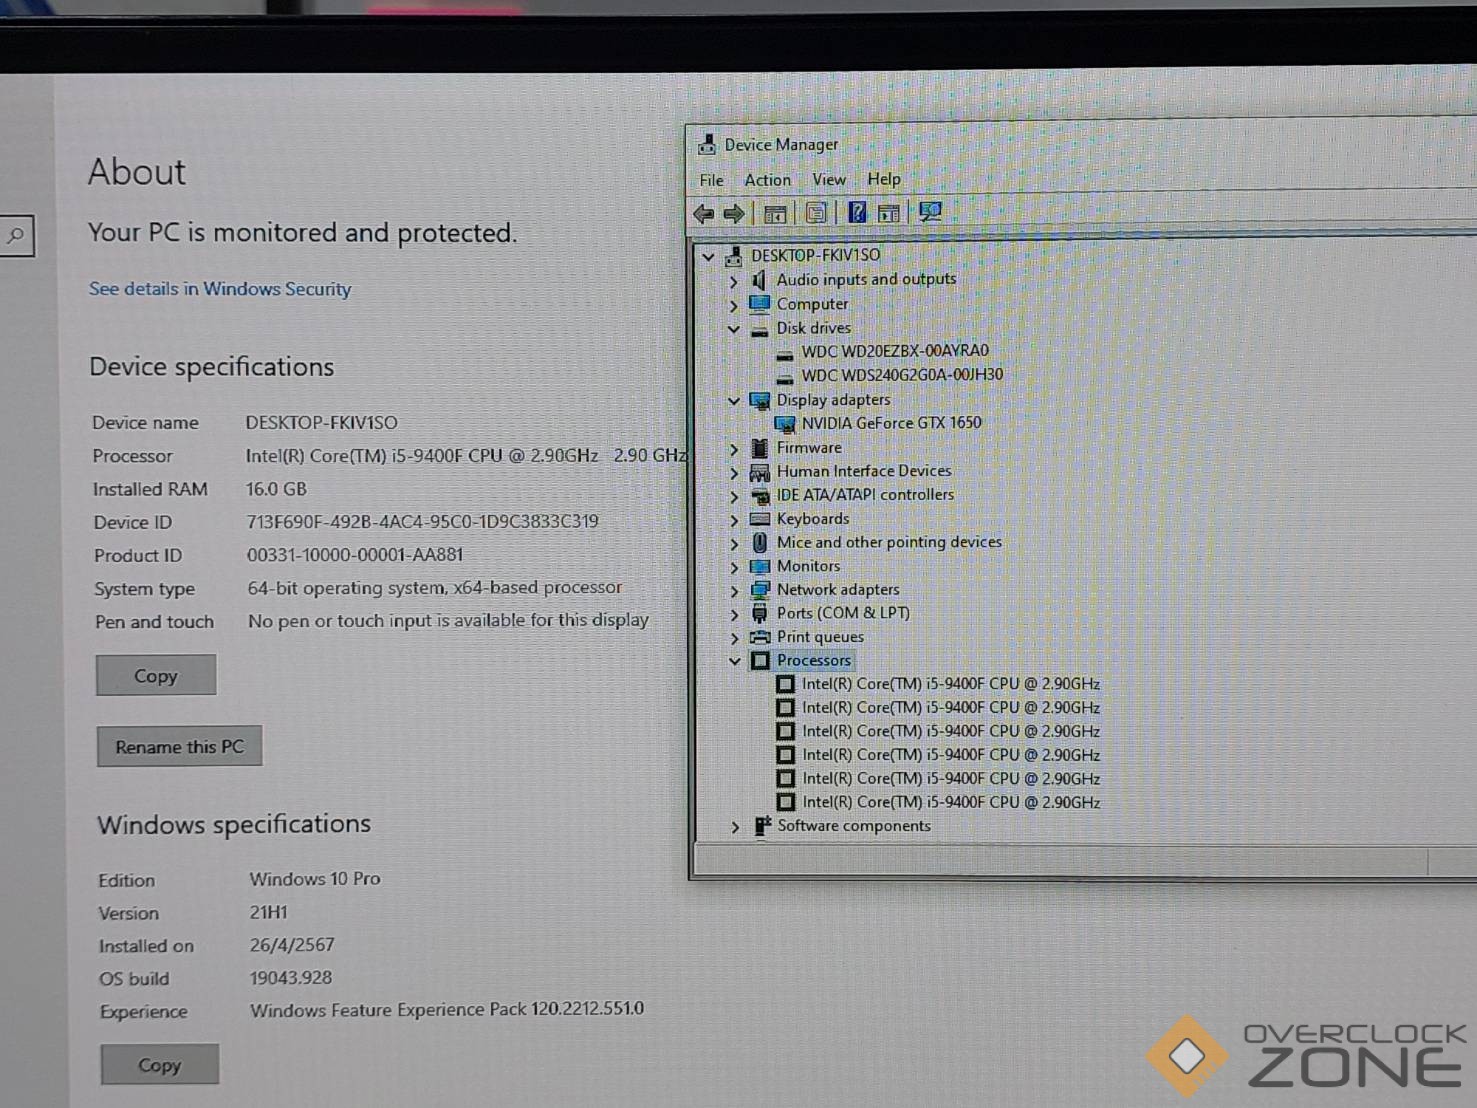1477x1108 pixels.
Task: Open the Action menu
Action: point(767,180)
